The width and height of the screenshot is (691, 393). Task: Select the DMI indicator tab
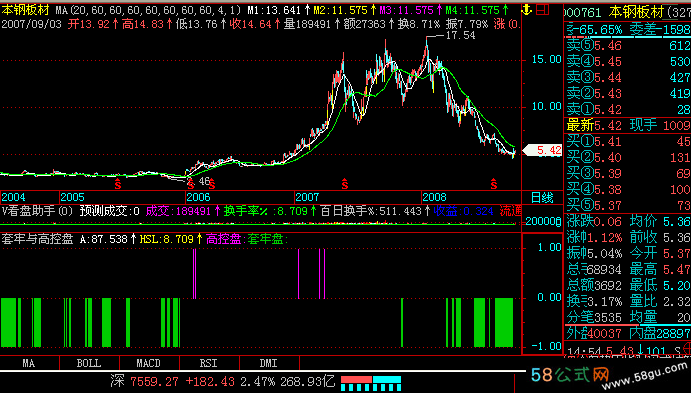tap(269, 363)
